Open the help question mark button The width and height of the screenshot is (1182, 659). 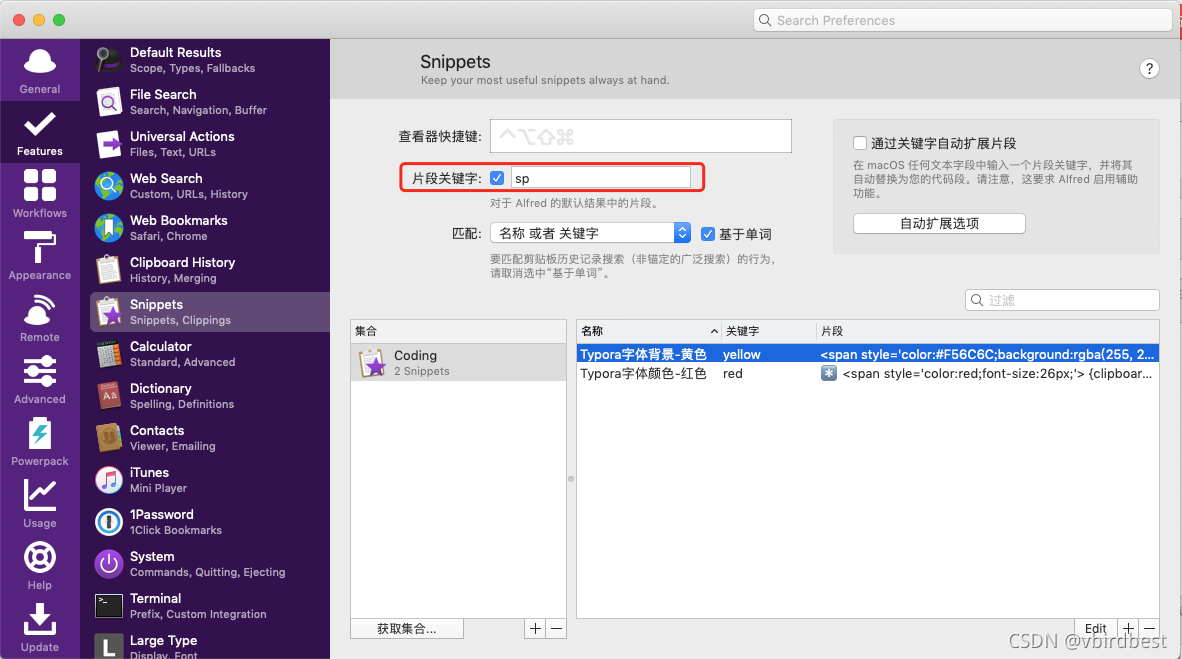1149,69
